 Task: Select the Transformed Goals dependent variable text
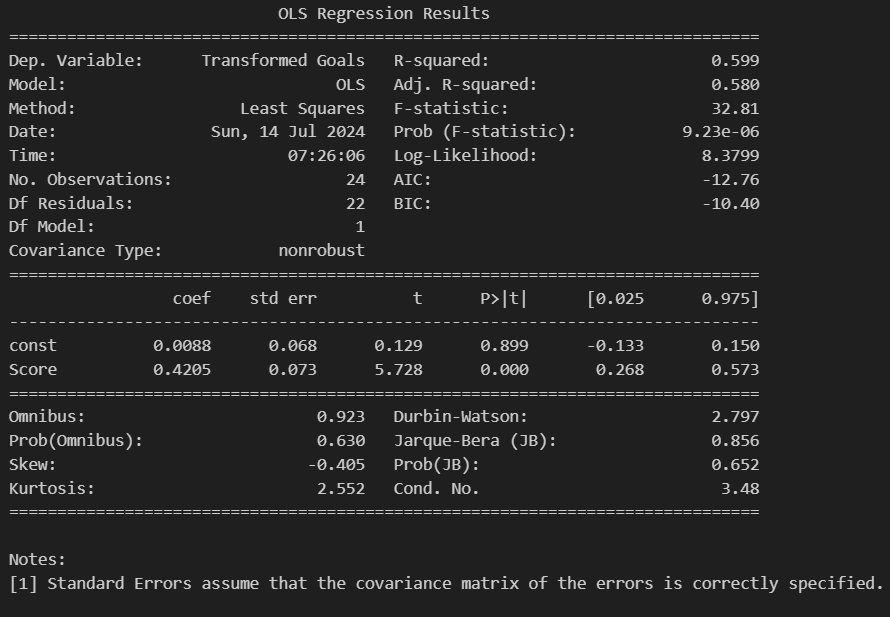283,61
